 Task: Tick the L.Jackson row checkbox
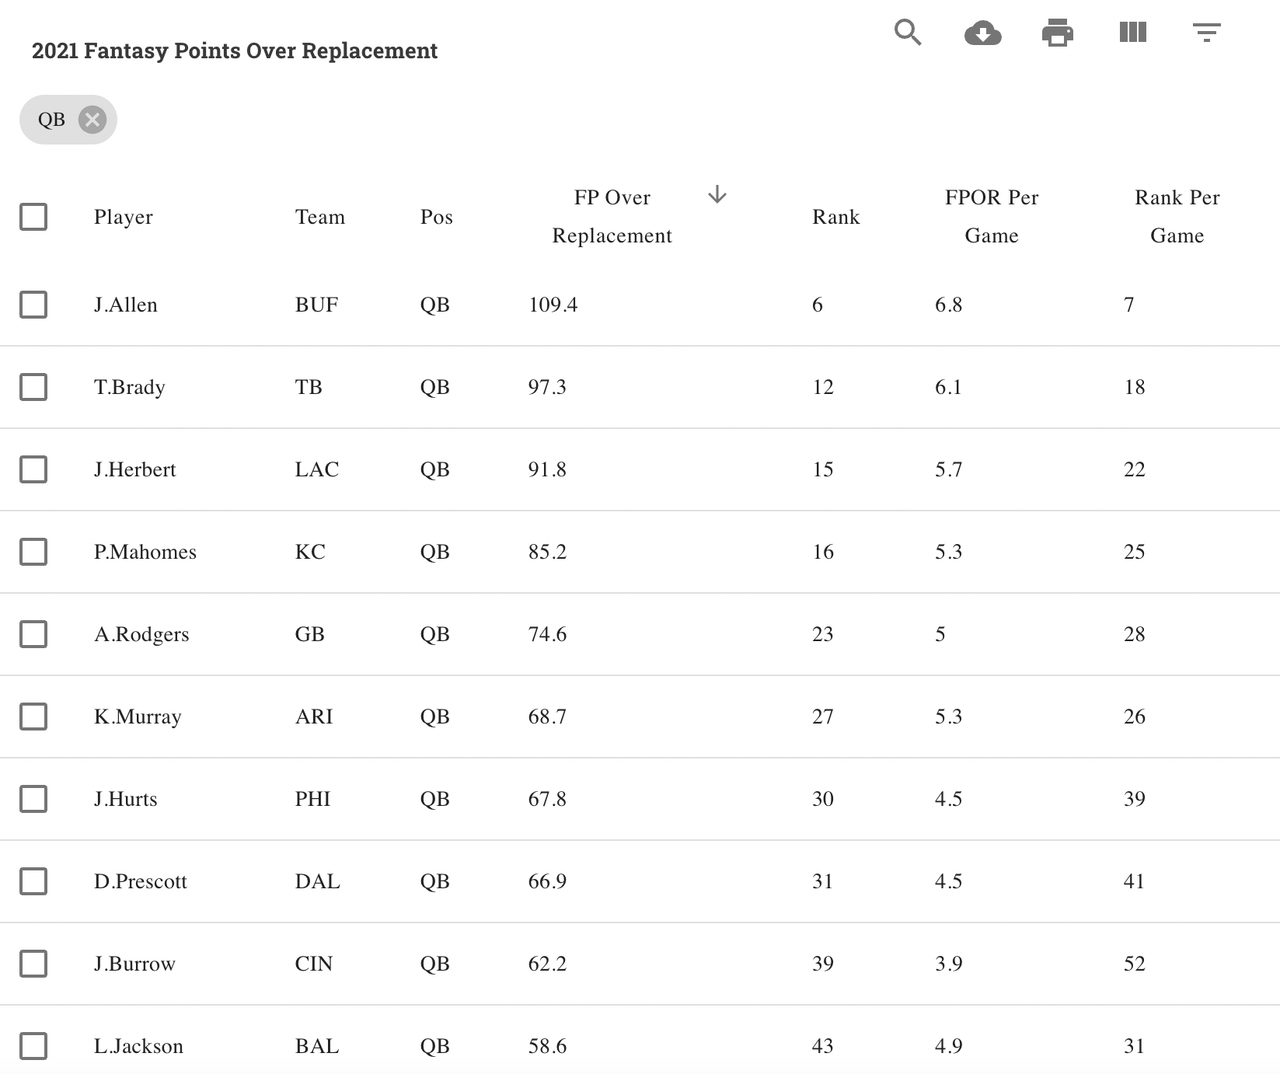tap(34, 1046)
